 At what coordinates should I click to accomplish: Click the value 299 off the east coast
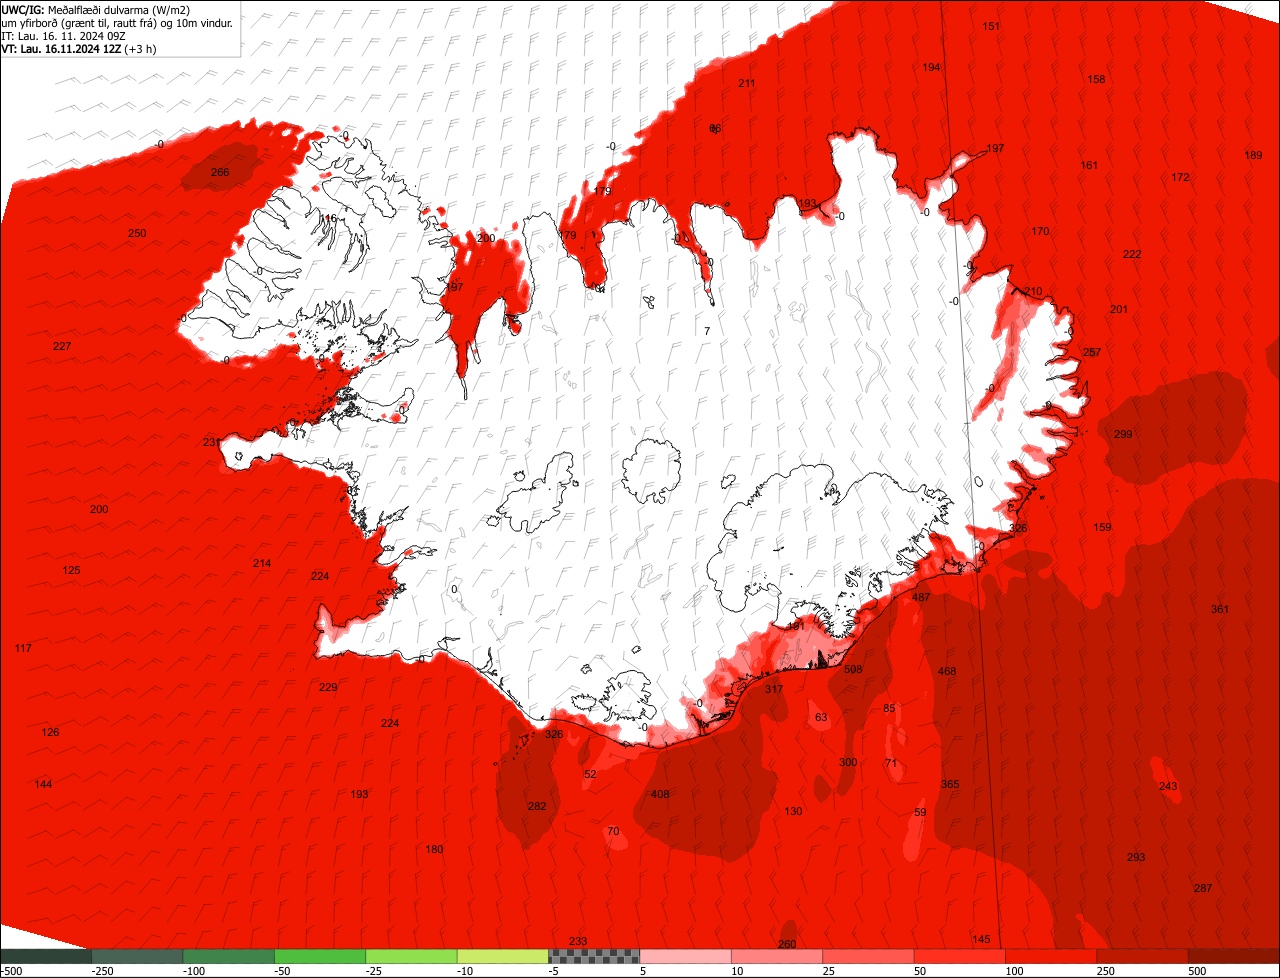(x=1123, y=434)
